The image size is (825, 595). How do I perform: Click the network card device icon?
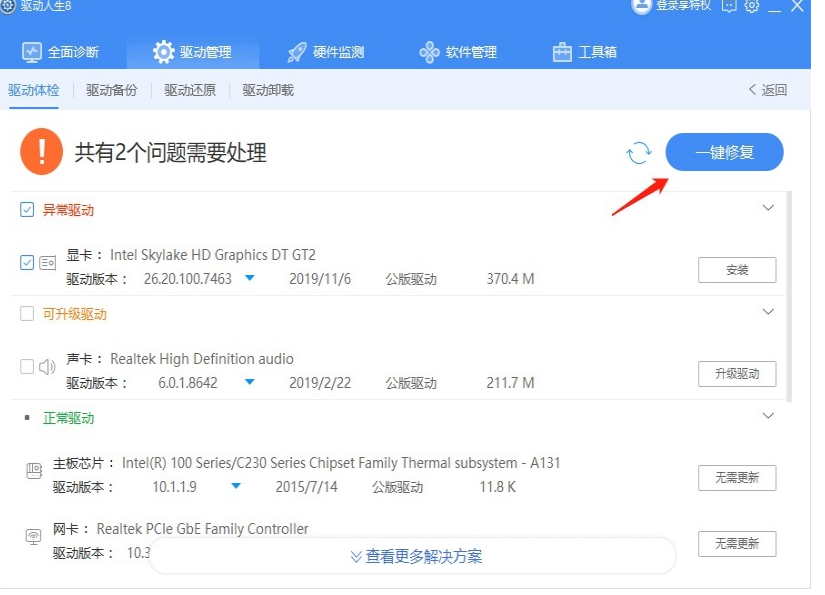(33, 537)
